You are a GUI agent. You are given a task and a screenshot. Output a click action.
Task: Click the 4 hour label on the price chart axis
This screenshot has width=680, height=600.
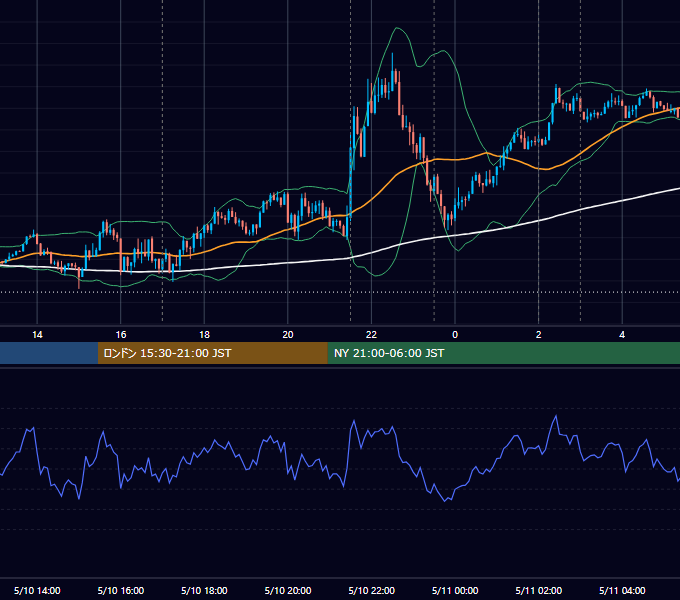pos(622,335)
